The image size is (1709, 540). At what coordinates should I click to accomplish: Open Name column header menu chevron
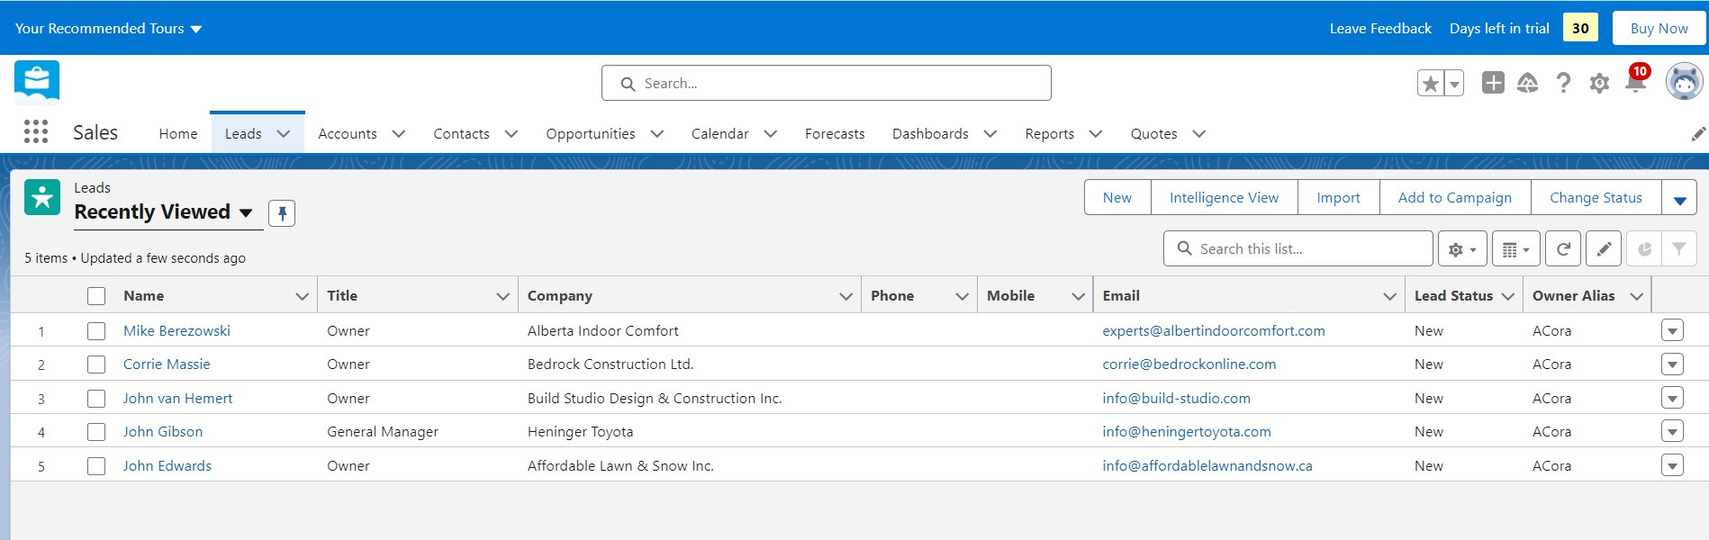pos(302,296)
